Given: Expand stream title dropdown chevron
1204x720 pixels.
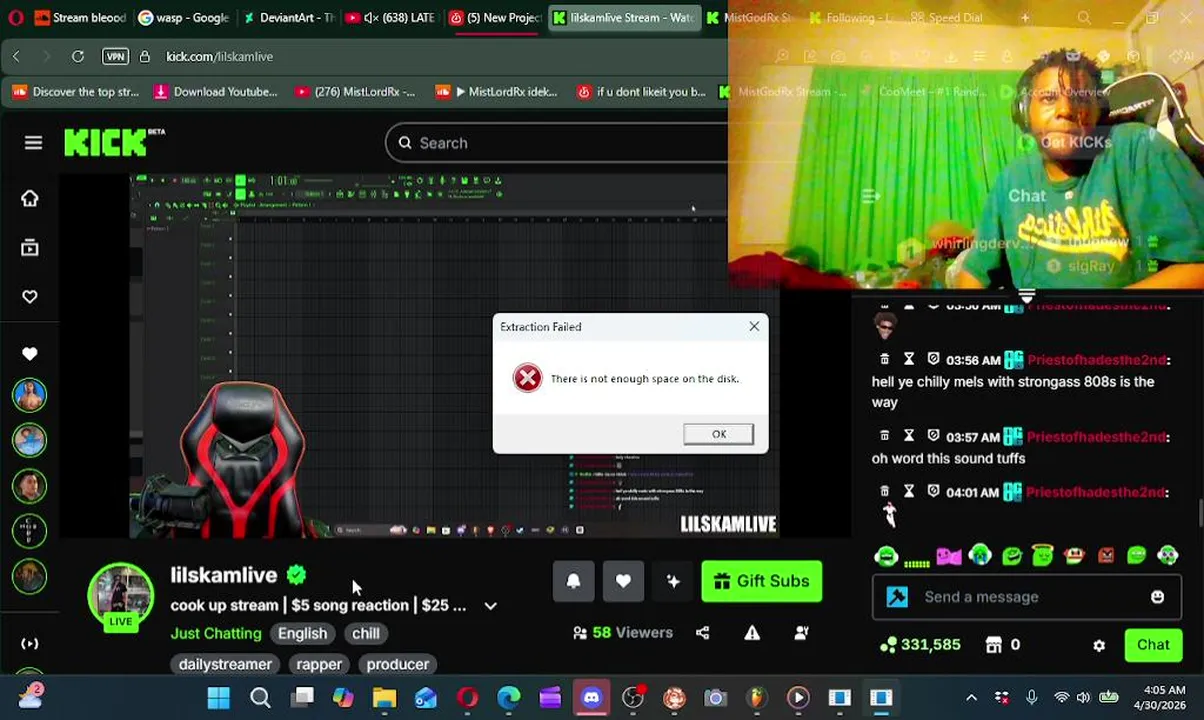Looking at the screenshot, I should [490, 605].
